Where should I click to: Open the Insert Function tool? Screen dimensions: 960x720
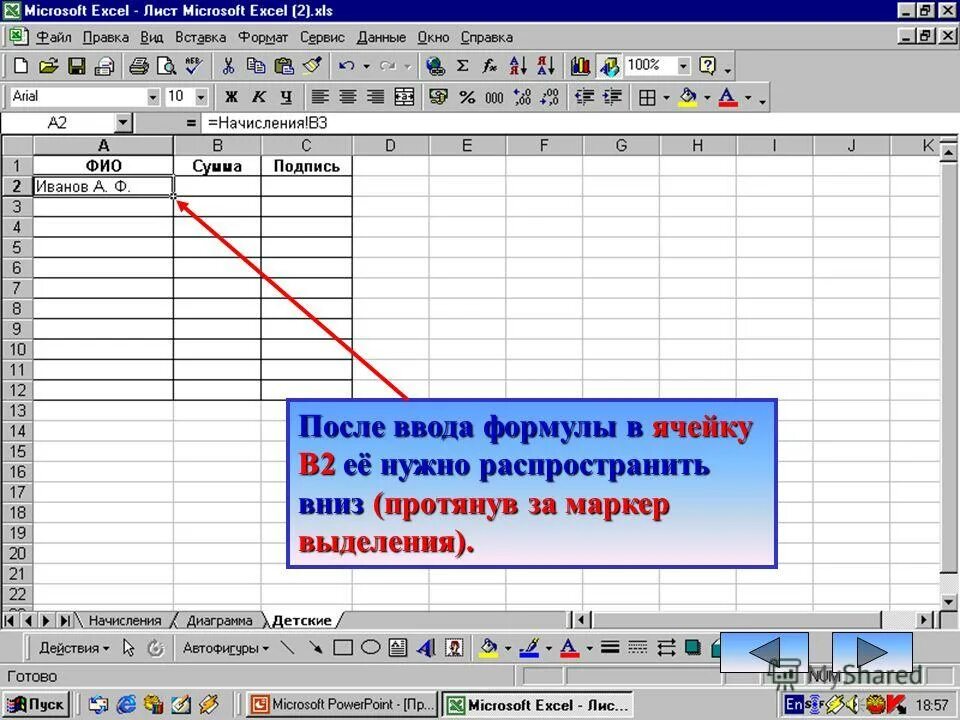pos(488,65)
